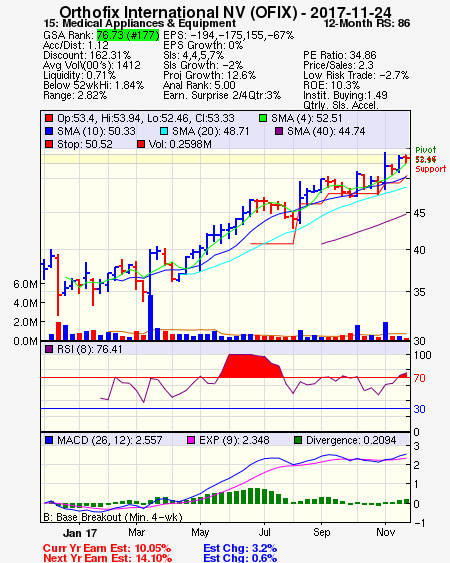Click the red Op/Hi/Lo/Cl legend swatch
Image resolution: width=450 pixels, height=563 pixels.
(x=49, y=118)
